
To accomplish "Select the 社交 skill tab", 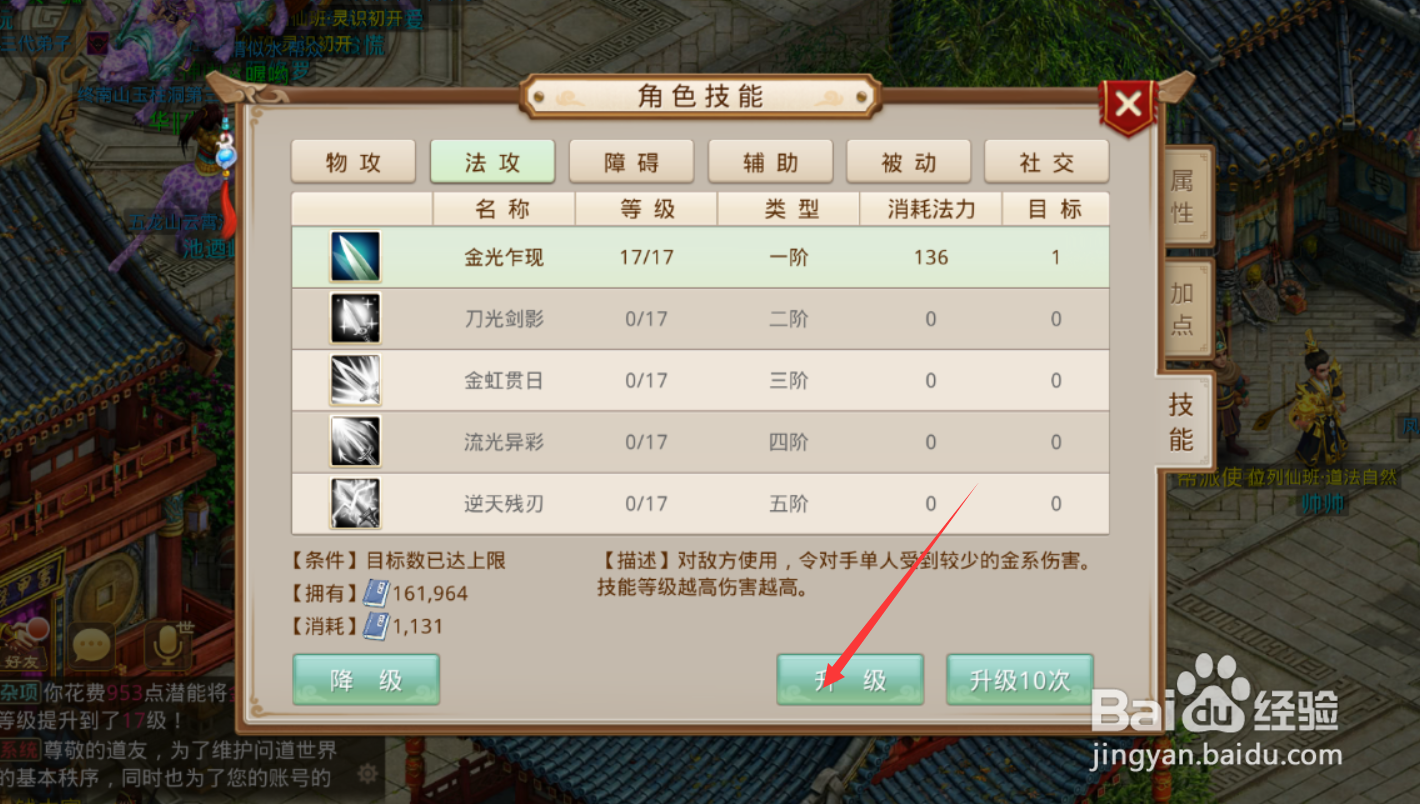I will [x=1047, y=162].
